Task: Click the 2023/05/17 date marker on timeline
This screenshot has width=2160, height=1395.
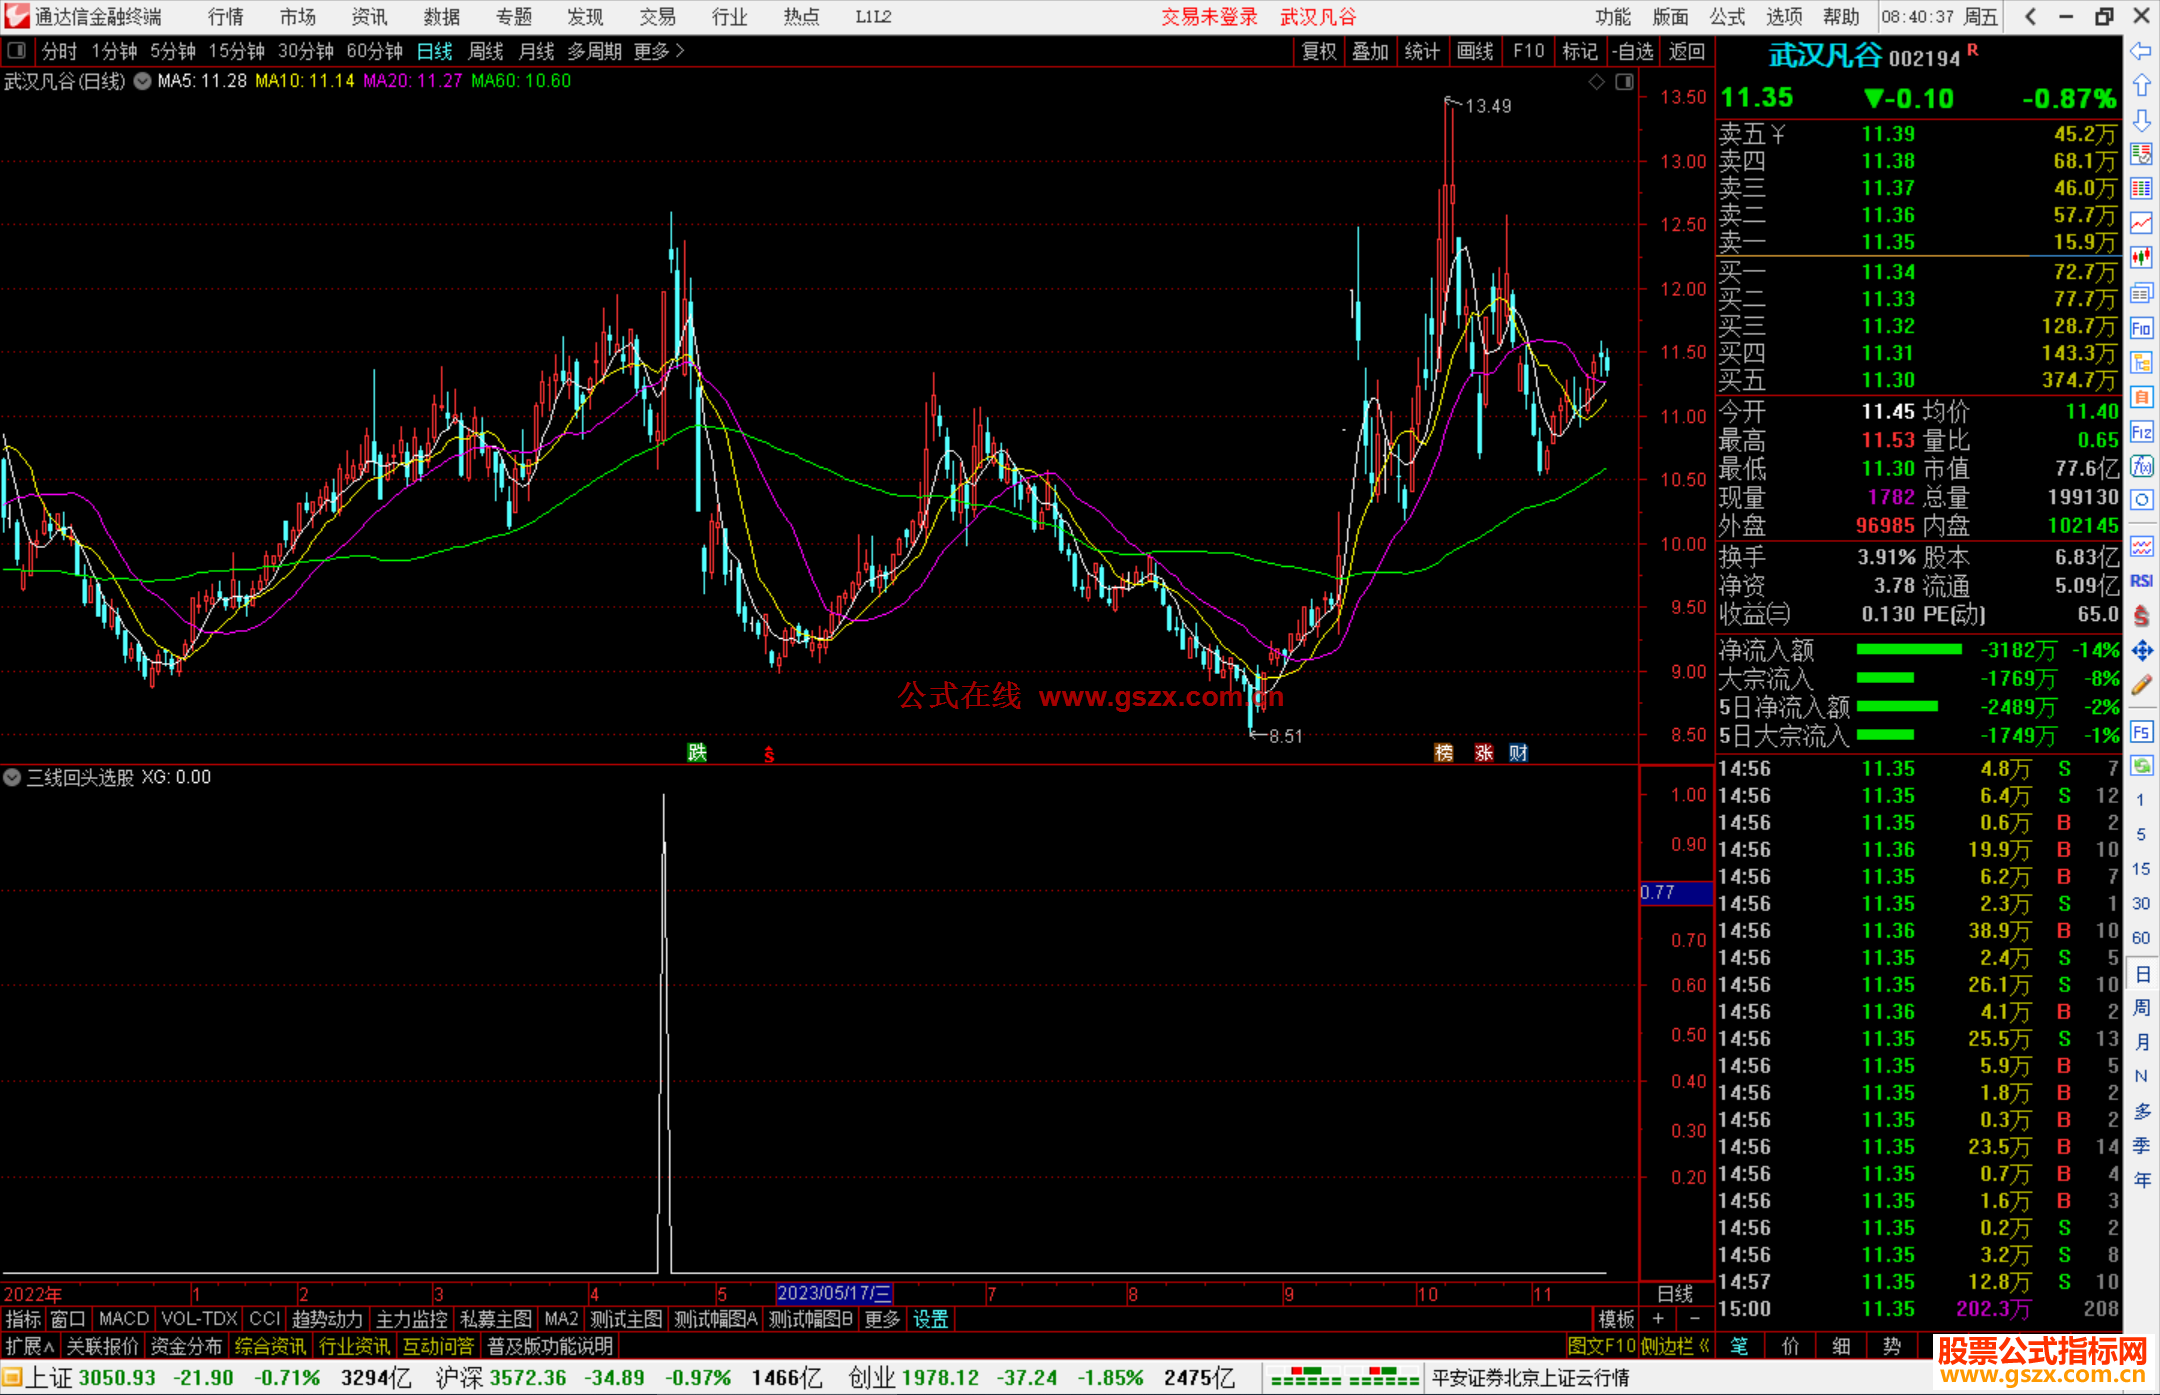Action: tap(833, 1293)
